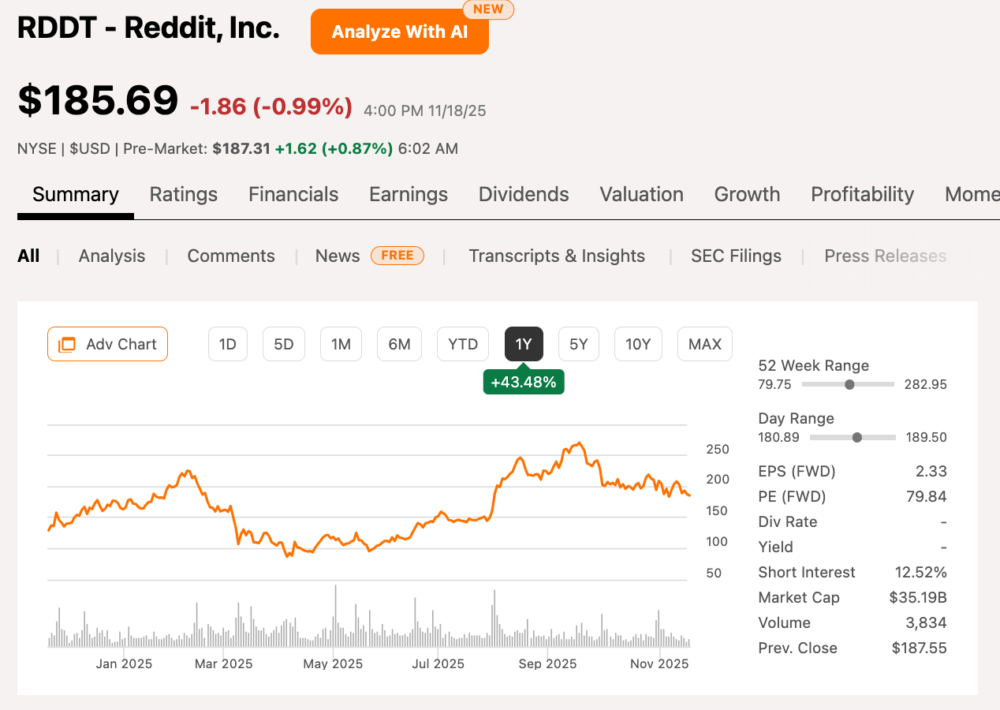This screenshot has height=710, width=1000.
Task: Open the News filter link
Action: [x=337, y=256]
